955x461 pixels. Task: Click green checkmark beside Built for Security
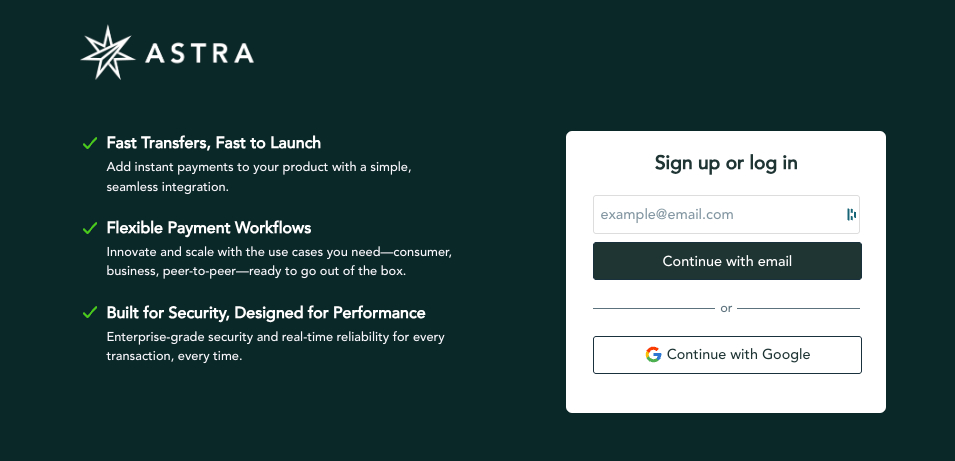point(90,313)
